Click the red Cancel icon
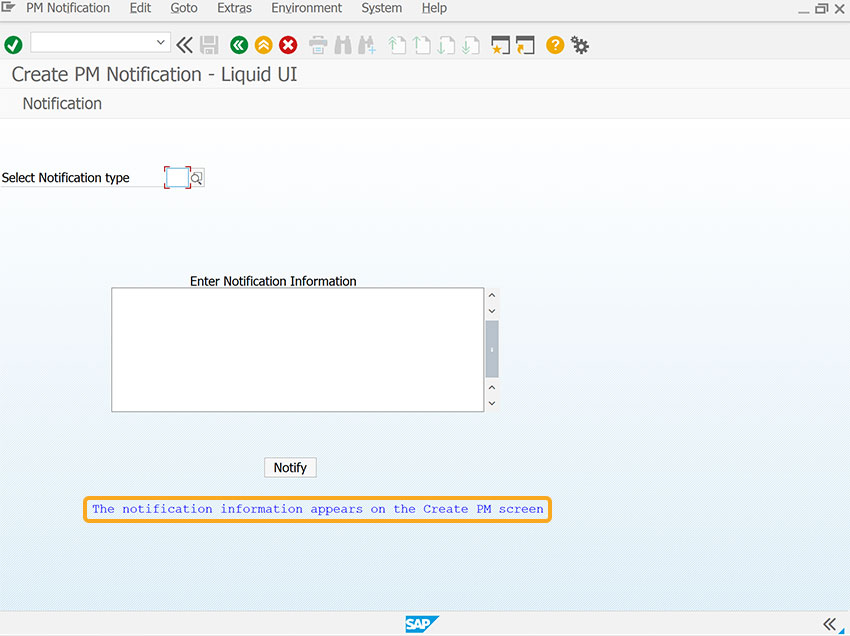850x636 pixels. (x=288, y=45)
